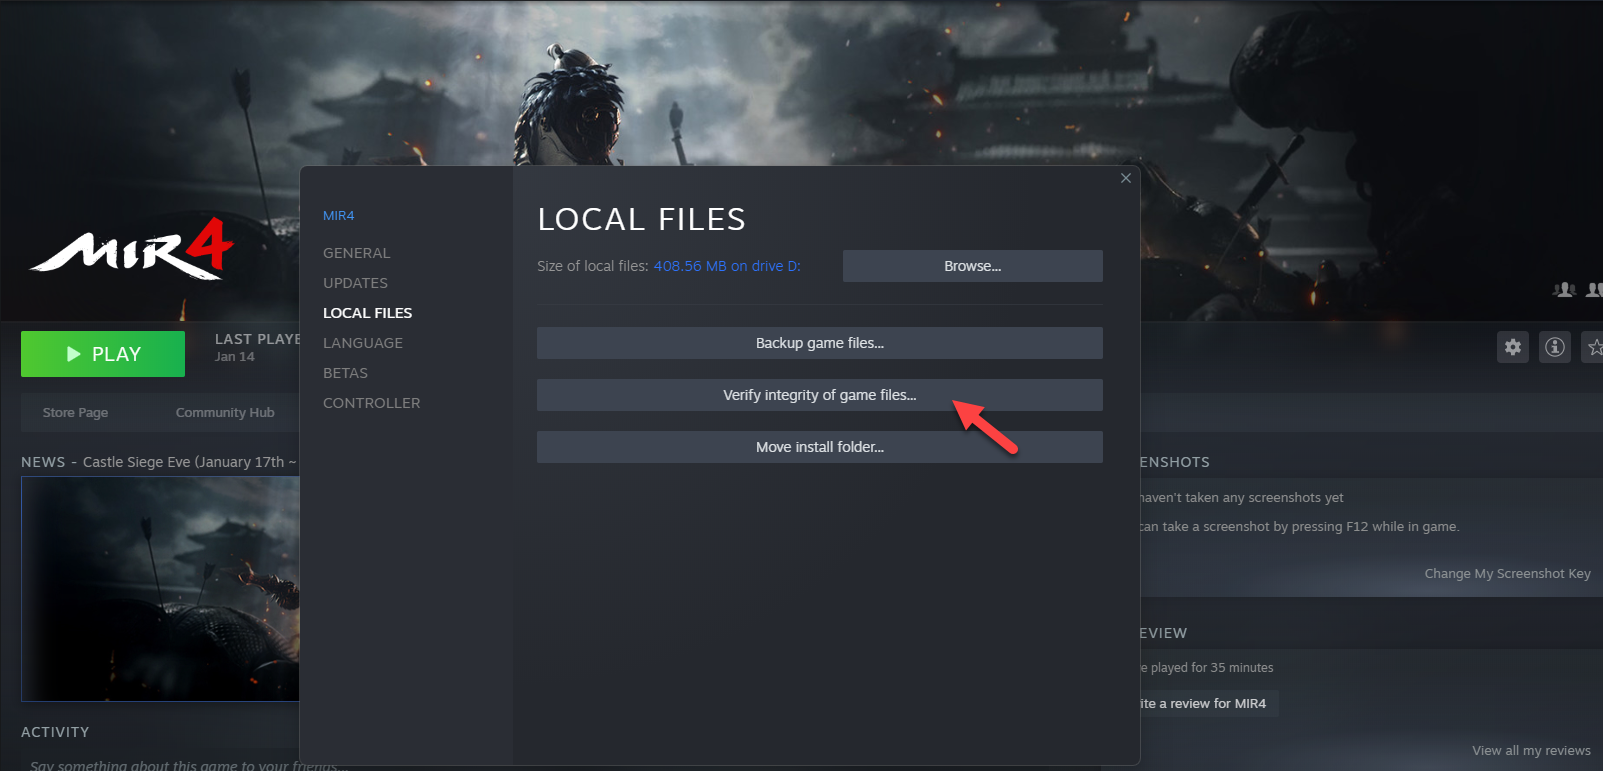Open the UPDATES properties tab

click(x=355, y=283)
